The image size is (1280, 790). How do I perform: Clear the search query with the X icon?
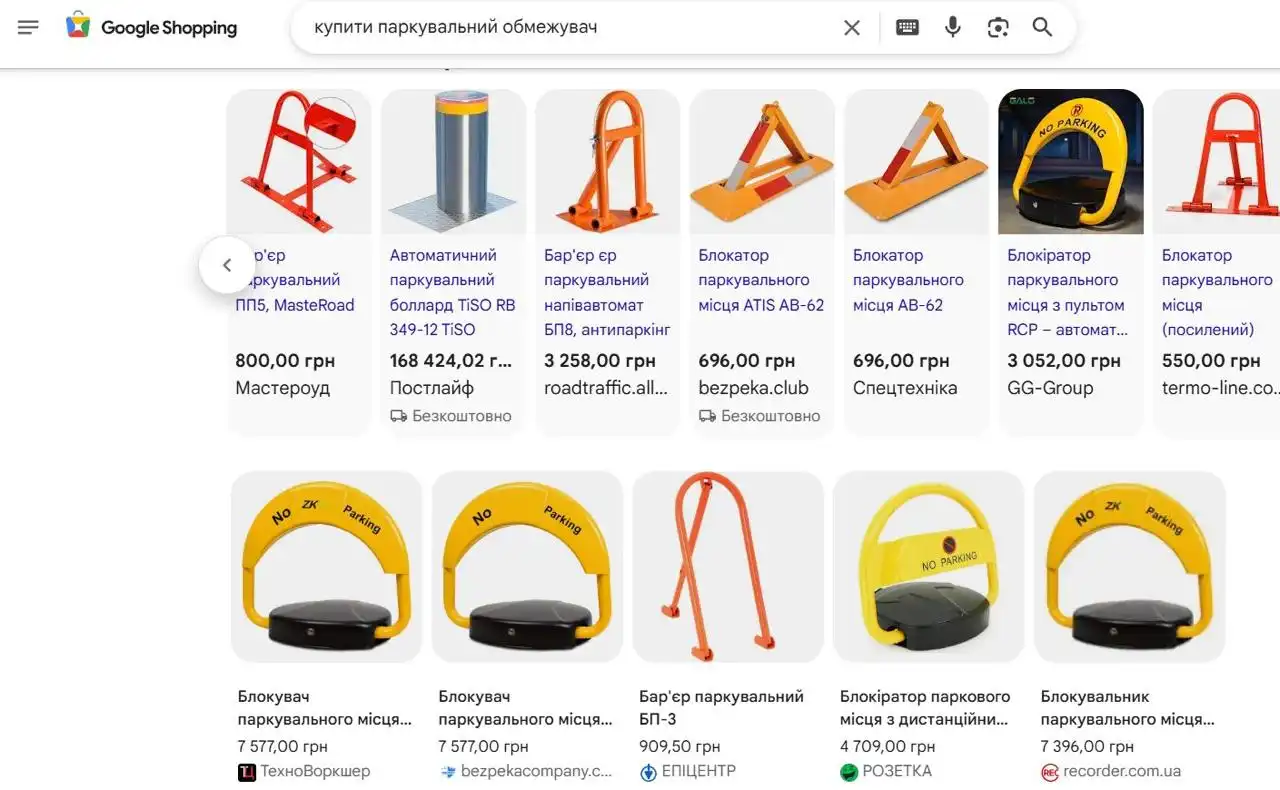(852, 27)
